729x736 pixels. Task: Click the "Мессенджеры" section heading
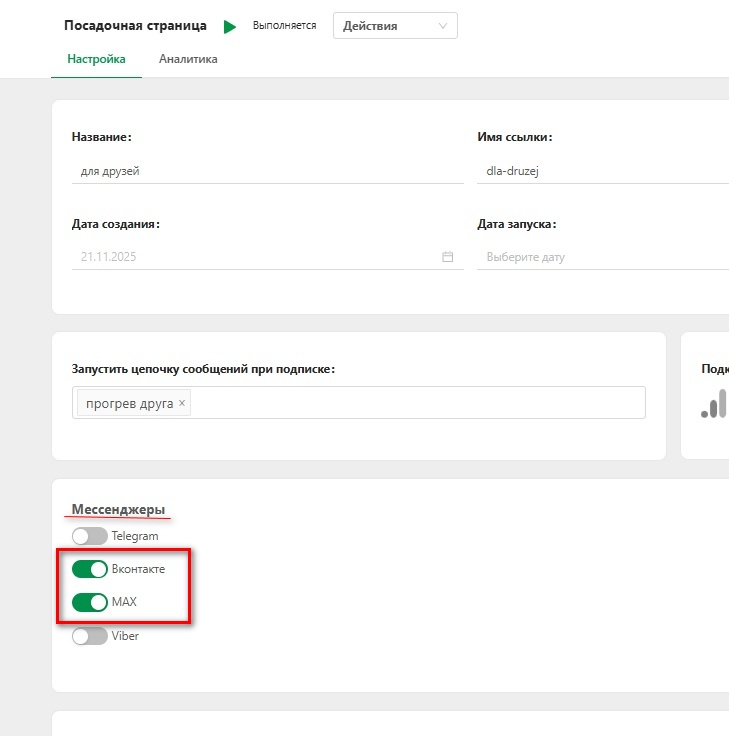118,510
